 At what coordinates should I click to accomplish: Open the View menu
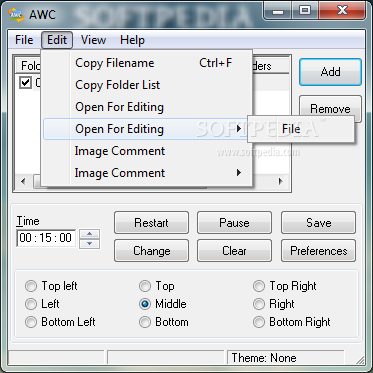93,40
